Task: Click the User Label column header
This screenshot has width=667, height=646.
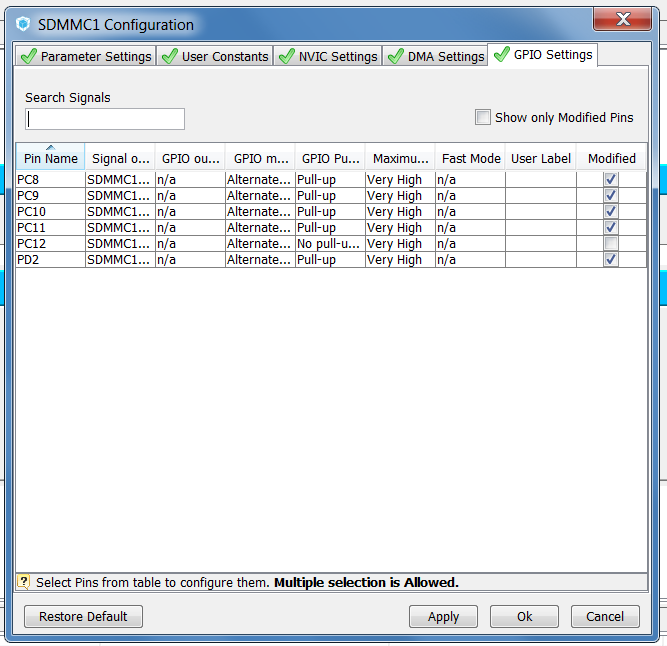Action: [x=541, y=157]
